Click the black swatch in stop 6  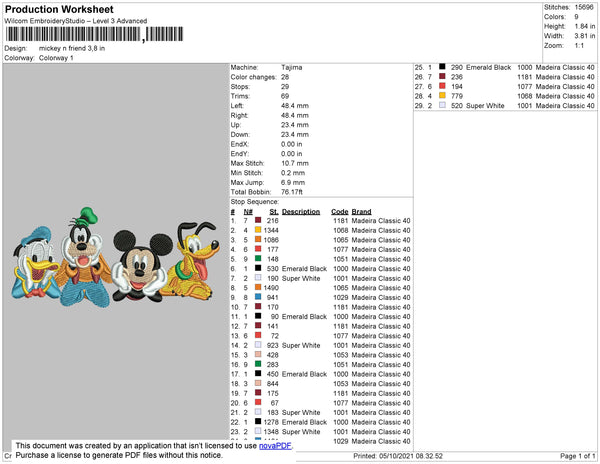tap(258, 268)
